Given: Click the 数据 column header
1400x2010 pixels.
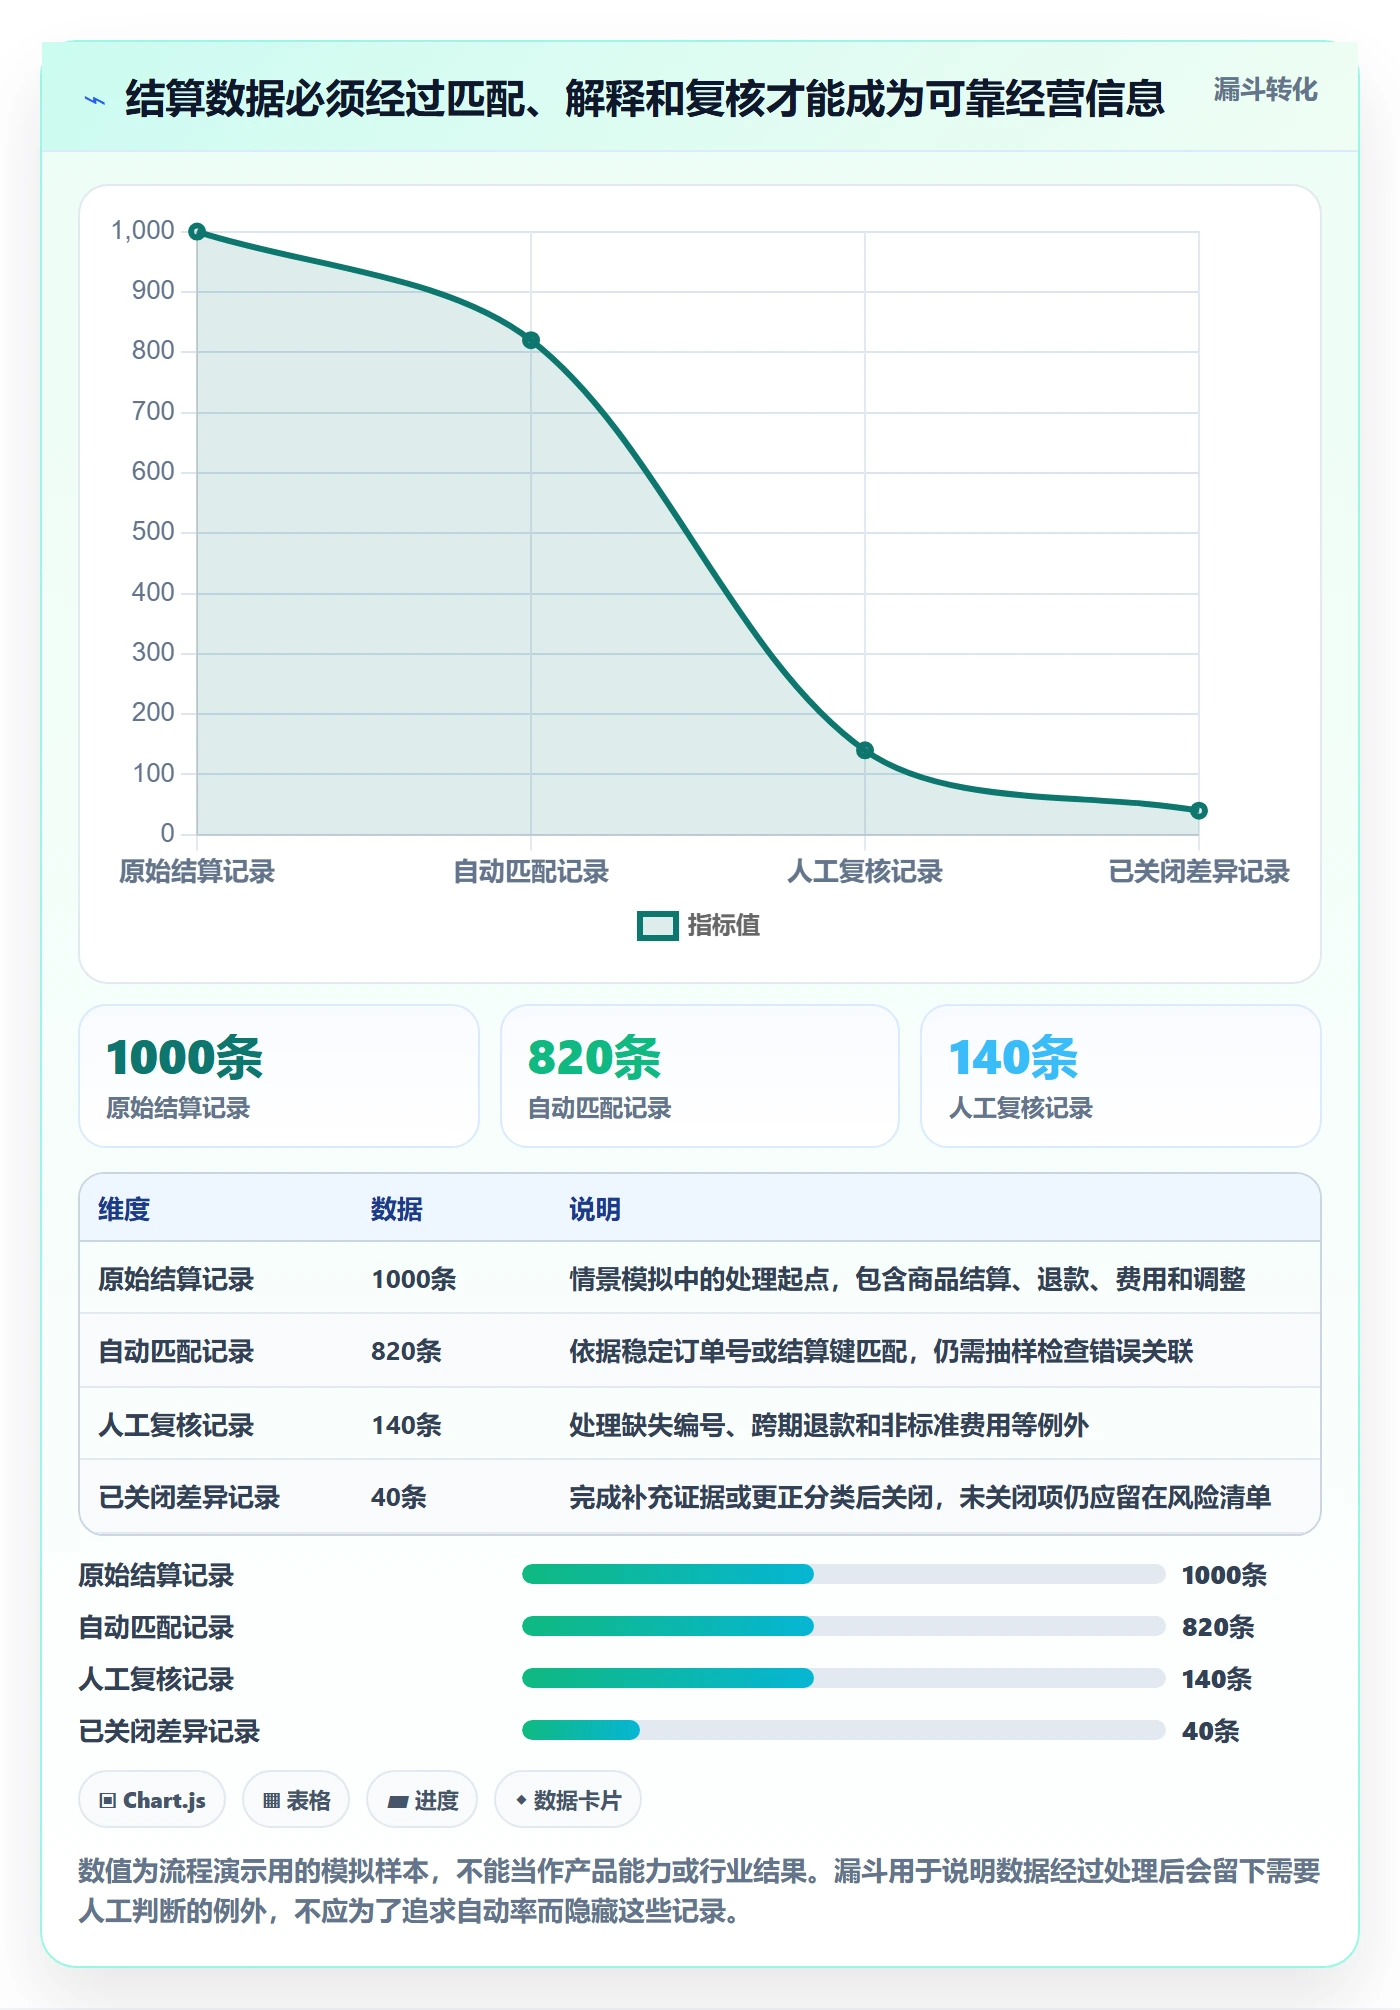Looking at the screenshot, I should point(397,1209).
